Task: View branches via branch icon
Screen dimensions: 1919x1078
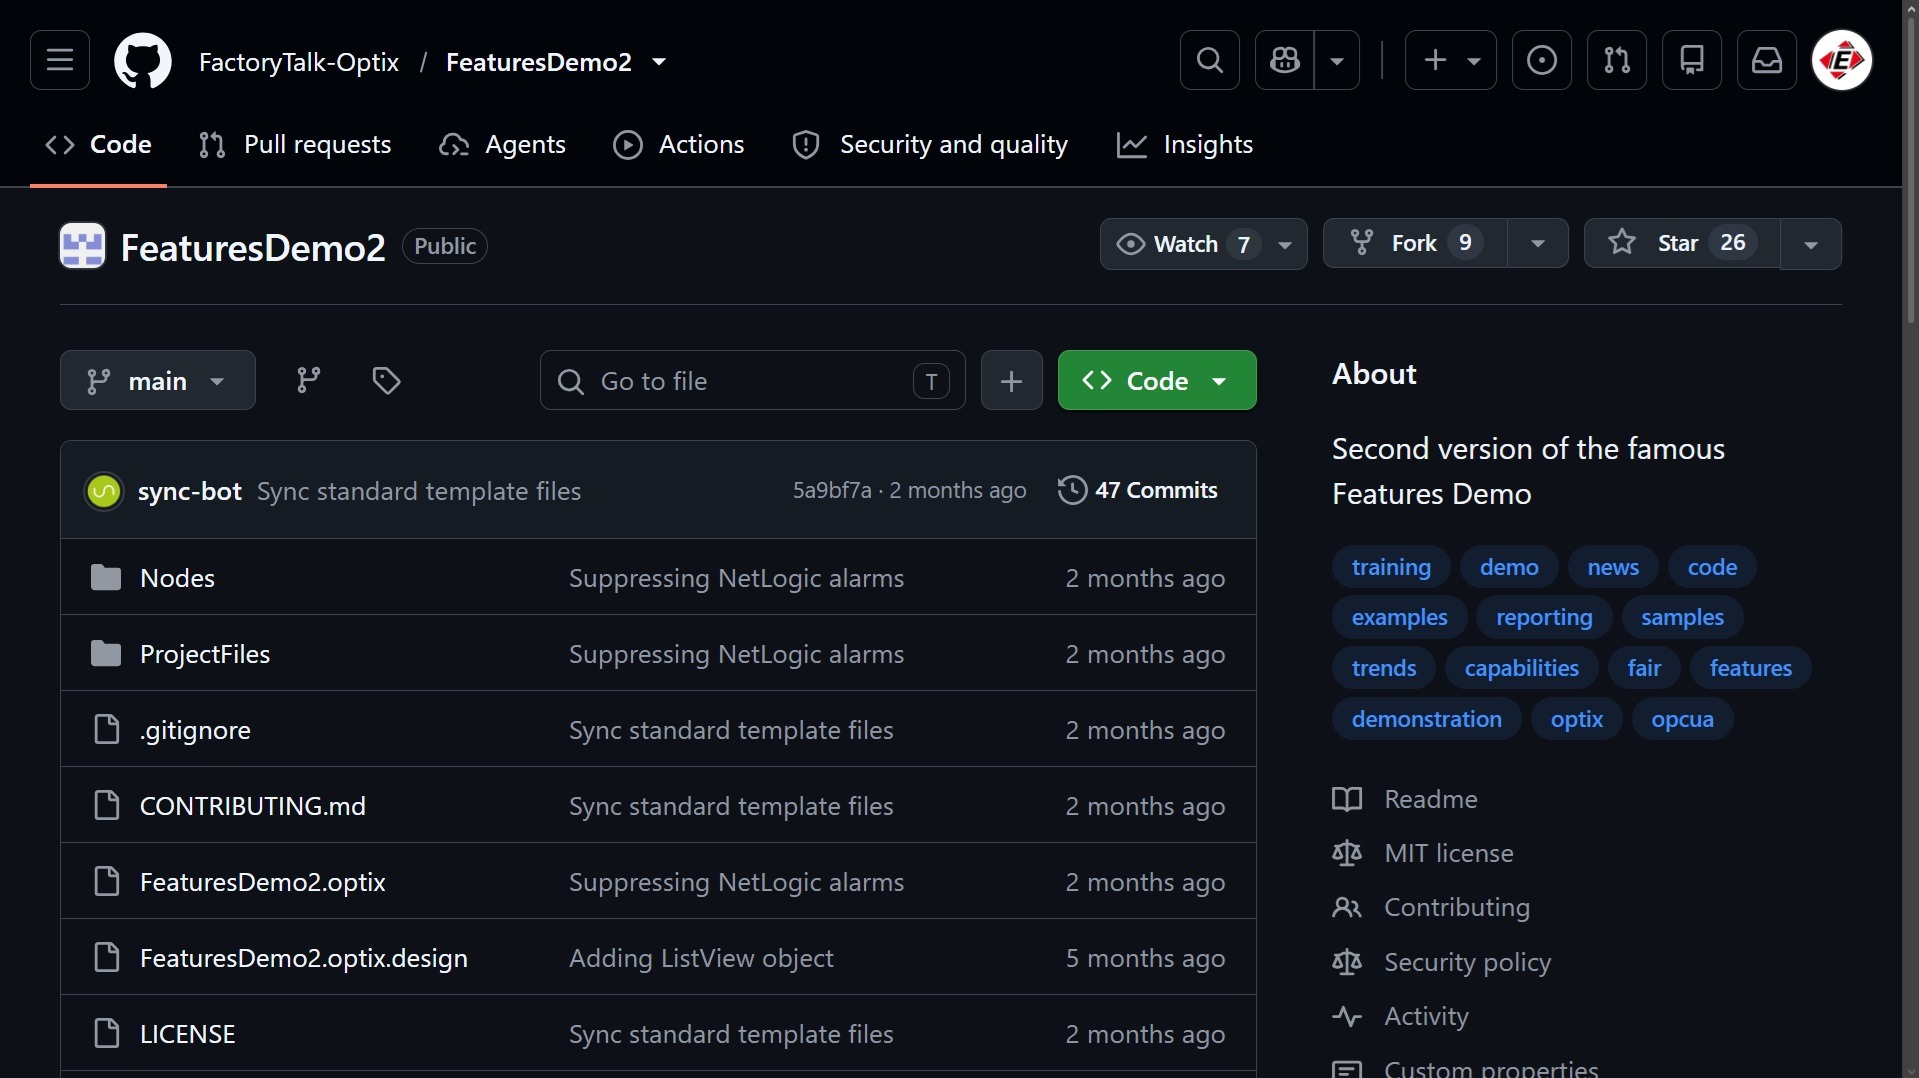Action: (309, 380)
